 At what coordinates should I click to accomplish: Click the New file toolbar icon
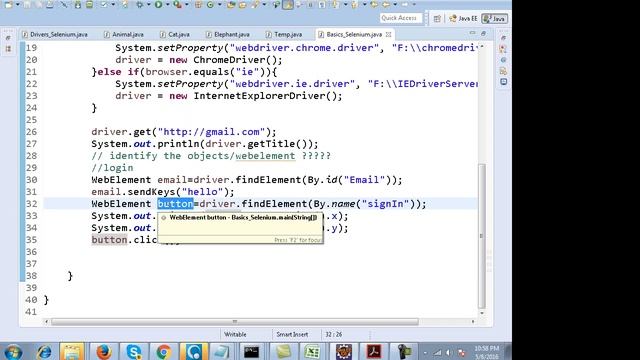coord(8,4)
